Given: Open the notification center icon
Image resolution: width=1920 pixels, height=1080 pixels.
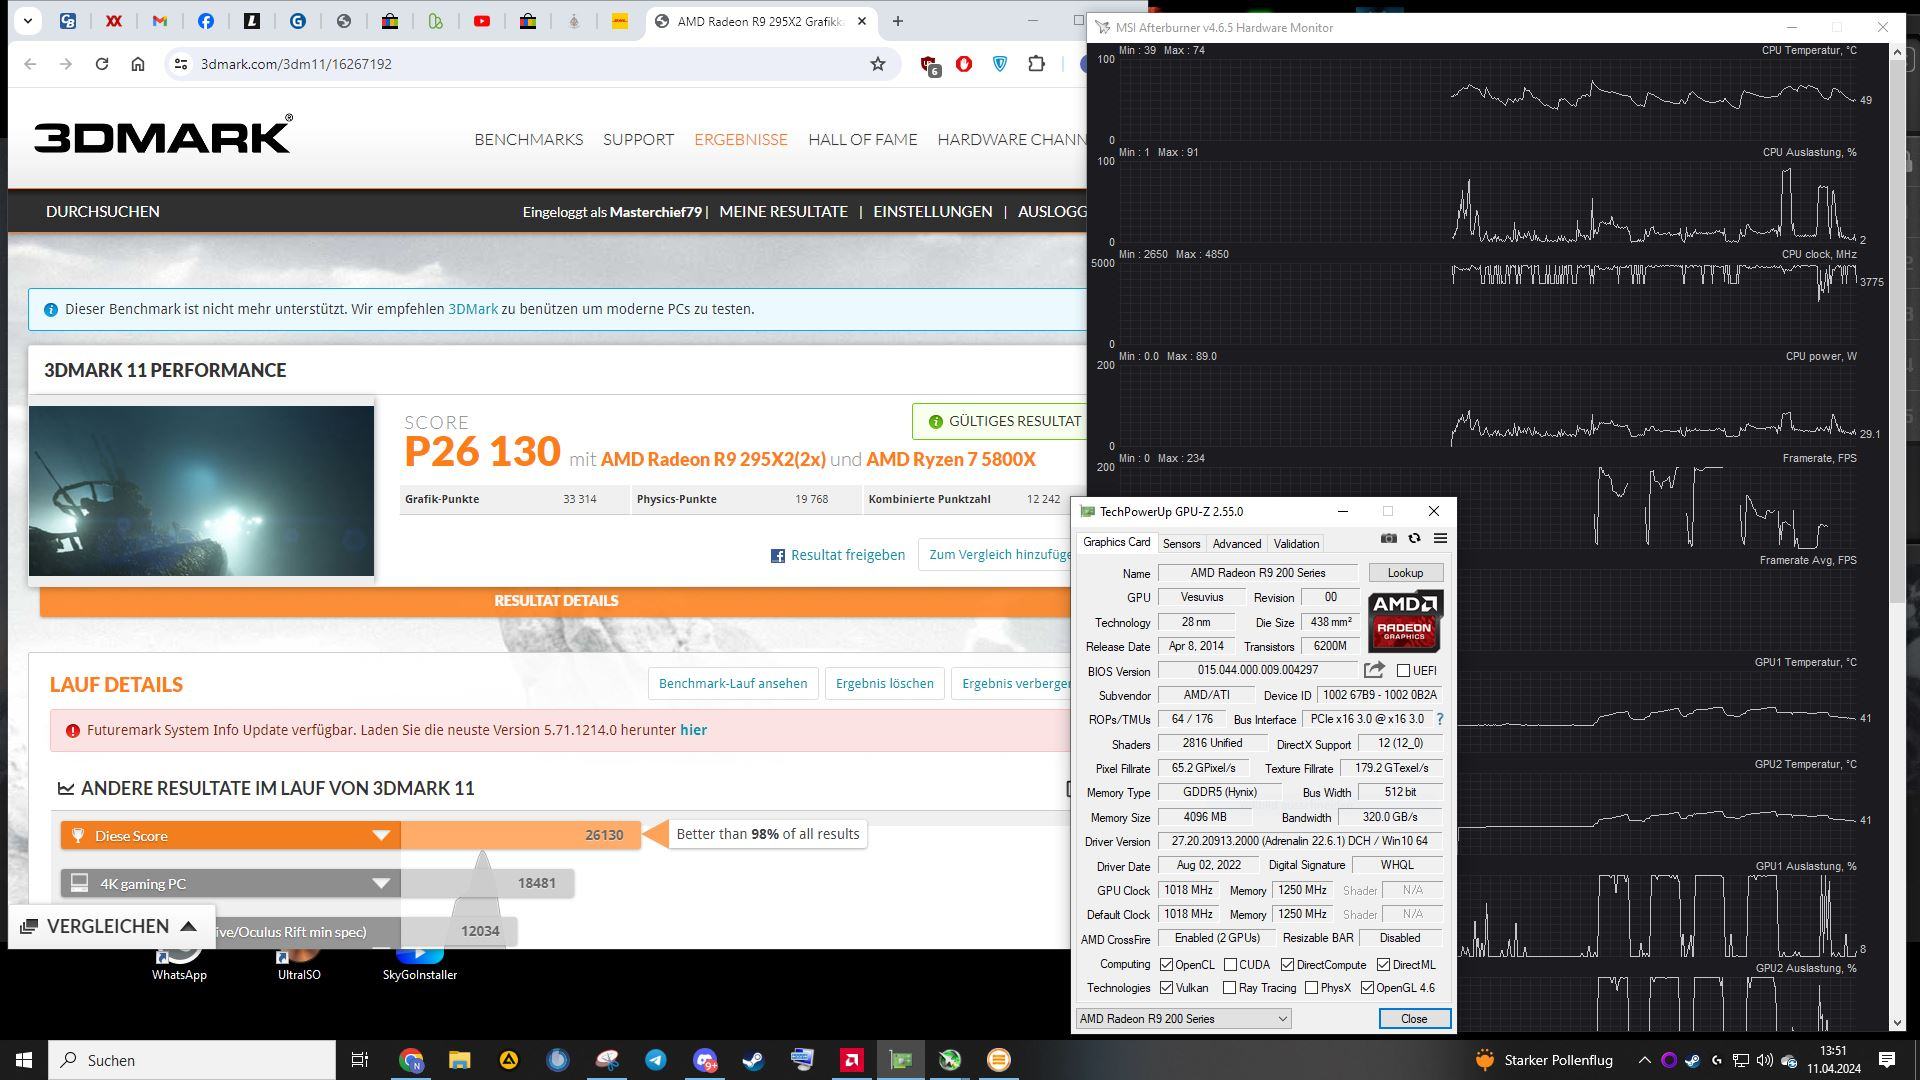Looking at the screenshot, I should [1887, 1060].
